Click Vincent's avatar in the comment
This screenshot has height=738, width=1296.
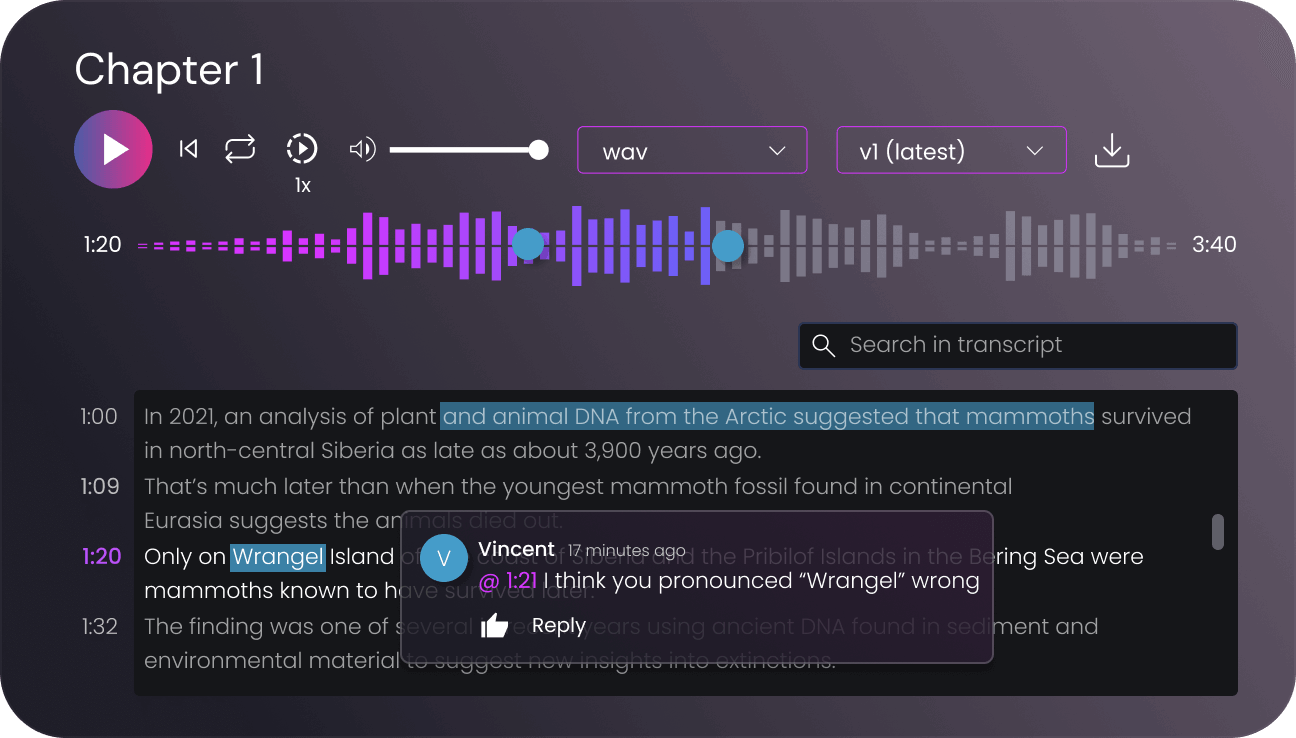pos(444,557)
